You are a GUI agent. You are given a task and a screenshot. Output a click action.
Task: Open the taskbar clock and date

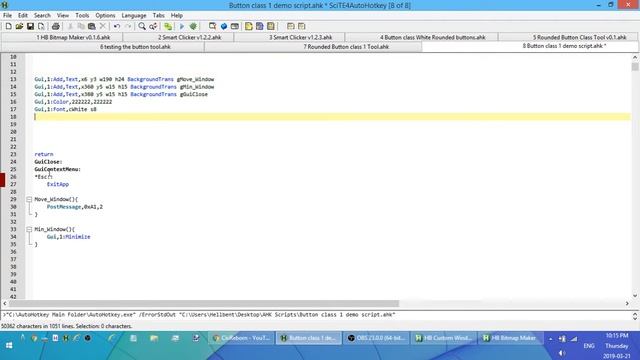(617, 346)
